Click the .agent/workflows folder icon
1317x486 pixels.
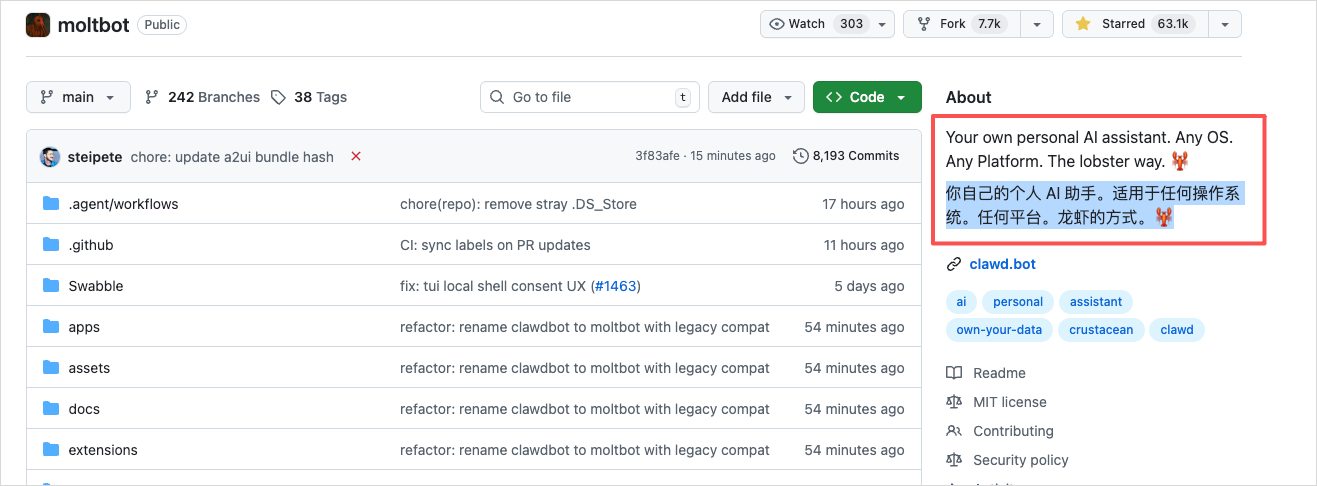[x=52, y=204]
